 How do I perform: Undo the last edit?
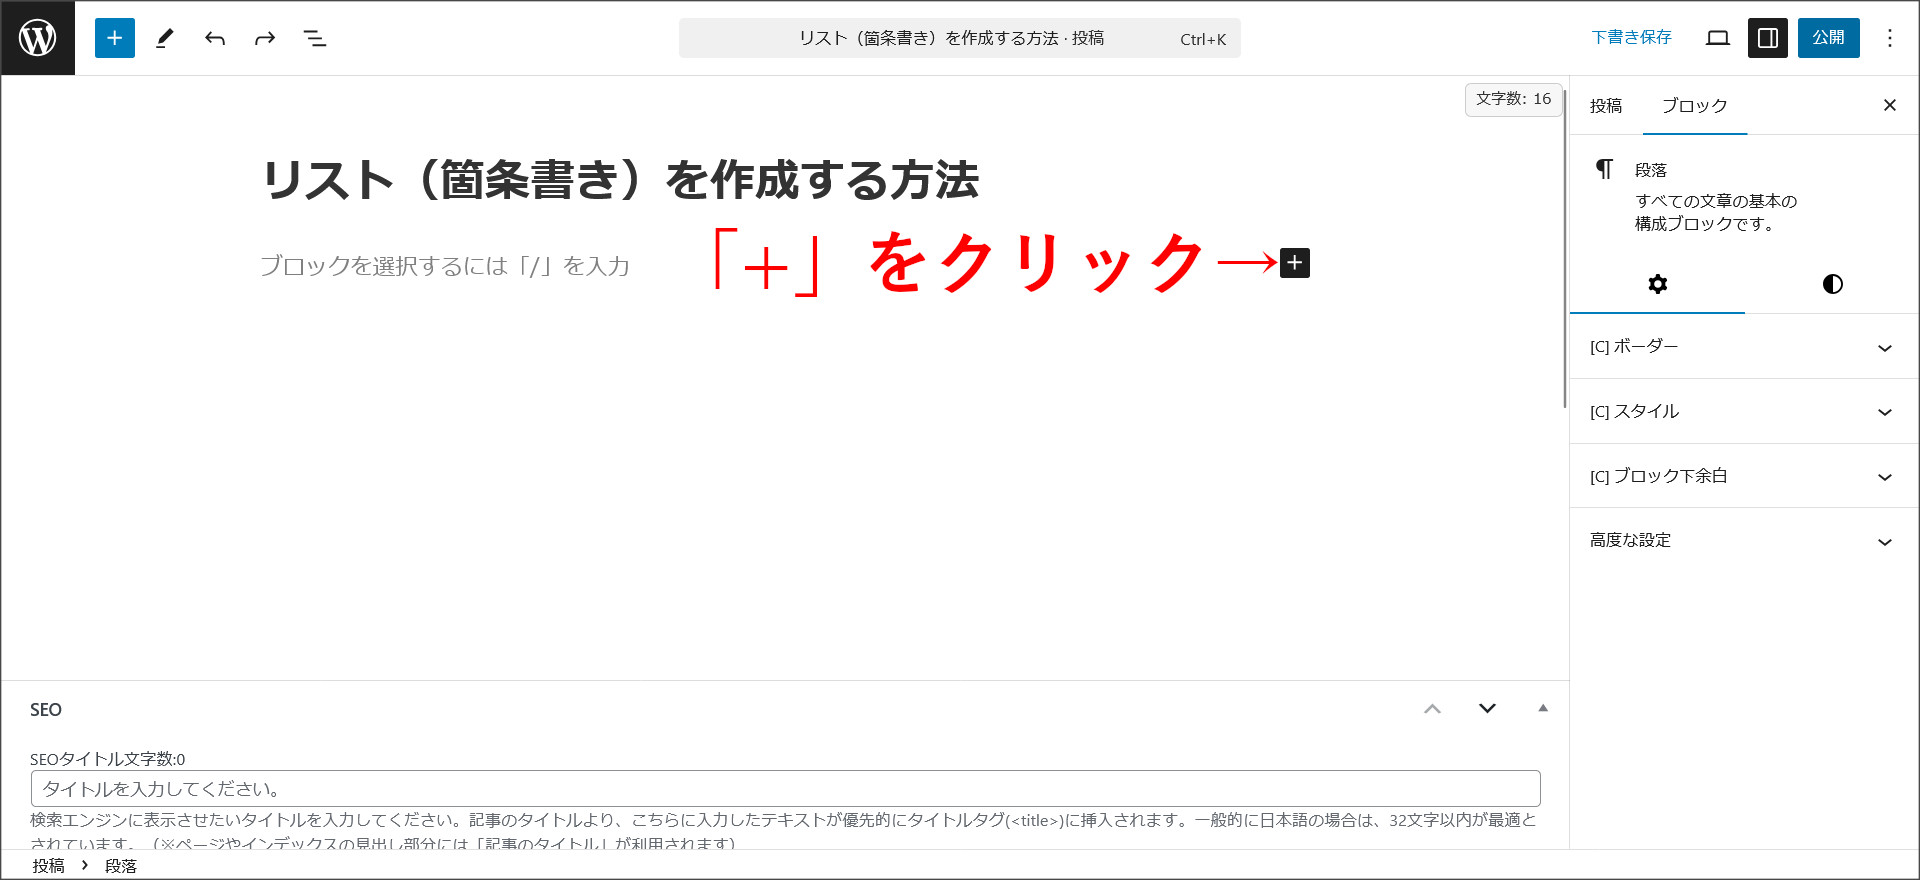(215, 38)
